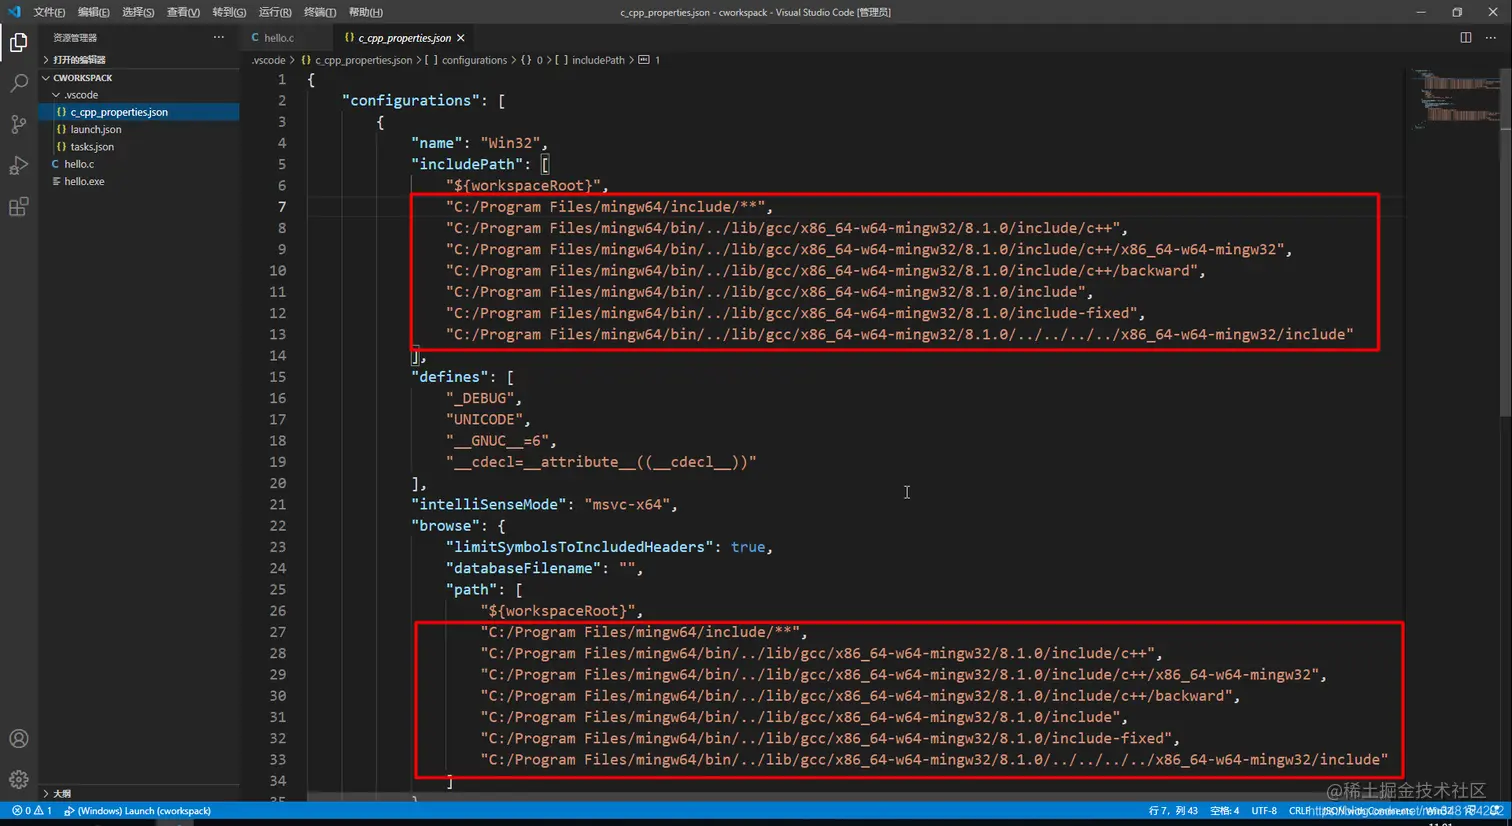Viewport: 1512px width, 826px height.
Task: Collapse the .vscode folder
Action: tap(138, 95)
